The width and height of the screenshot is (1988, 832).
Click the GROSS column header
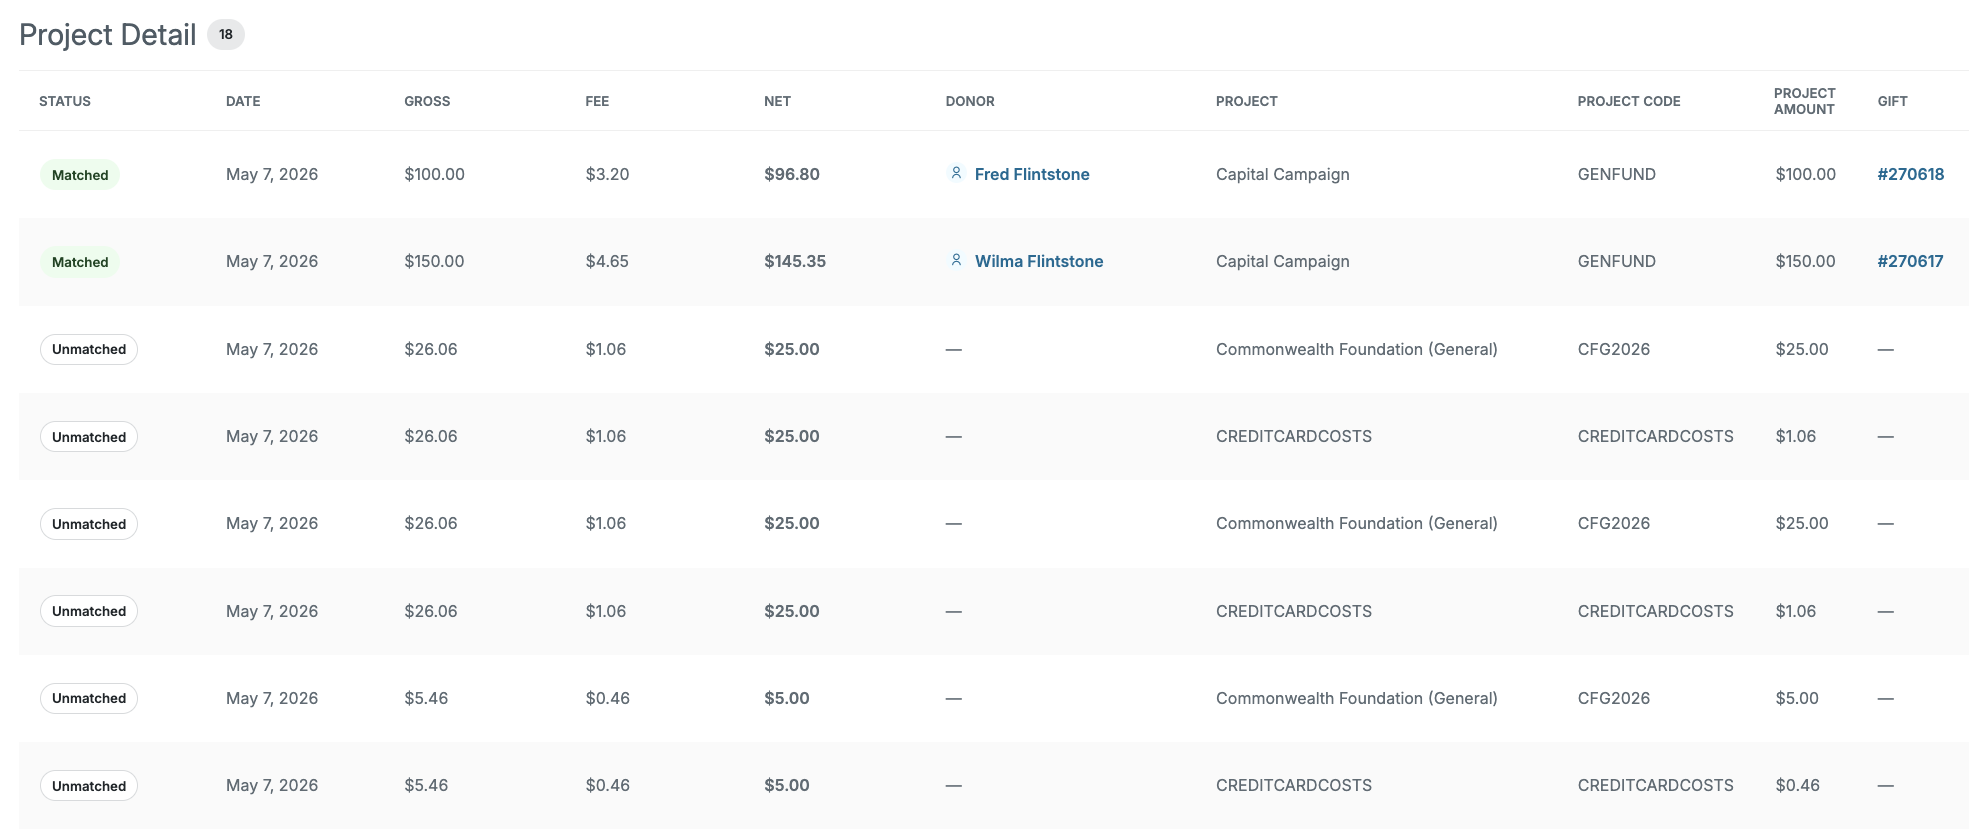tap(427, 101)
